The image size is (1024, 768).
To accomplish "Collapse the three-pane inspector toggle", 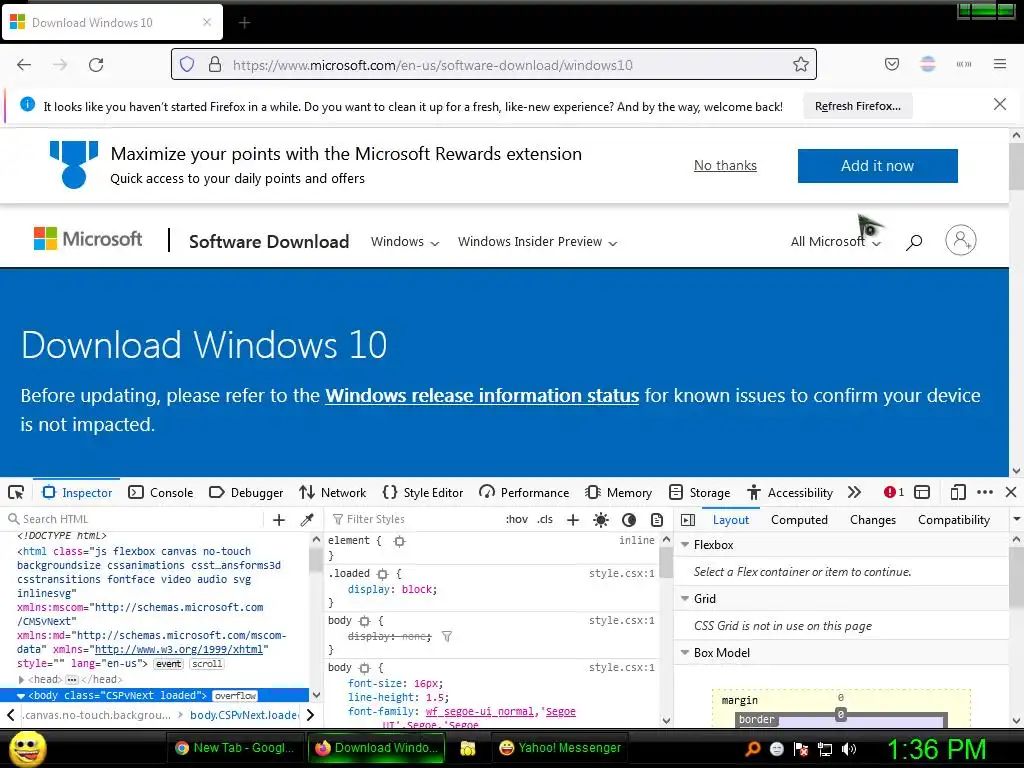I will tap(688, 520).
